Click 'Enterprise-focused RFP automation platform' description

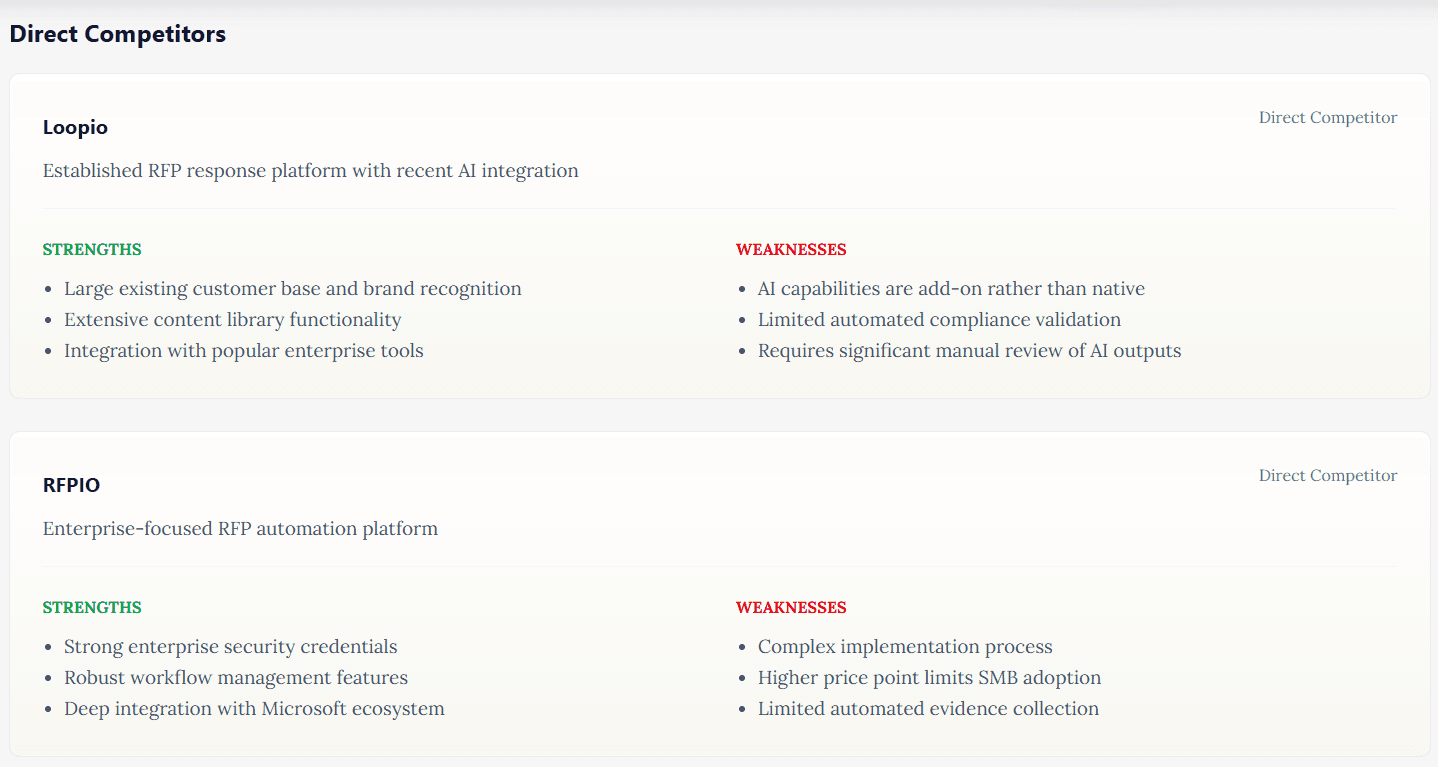coord(240,529)
